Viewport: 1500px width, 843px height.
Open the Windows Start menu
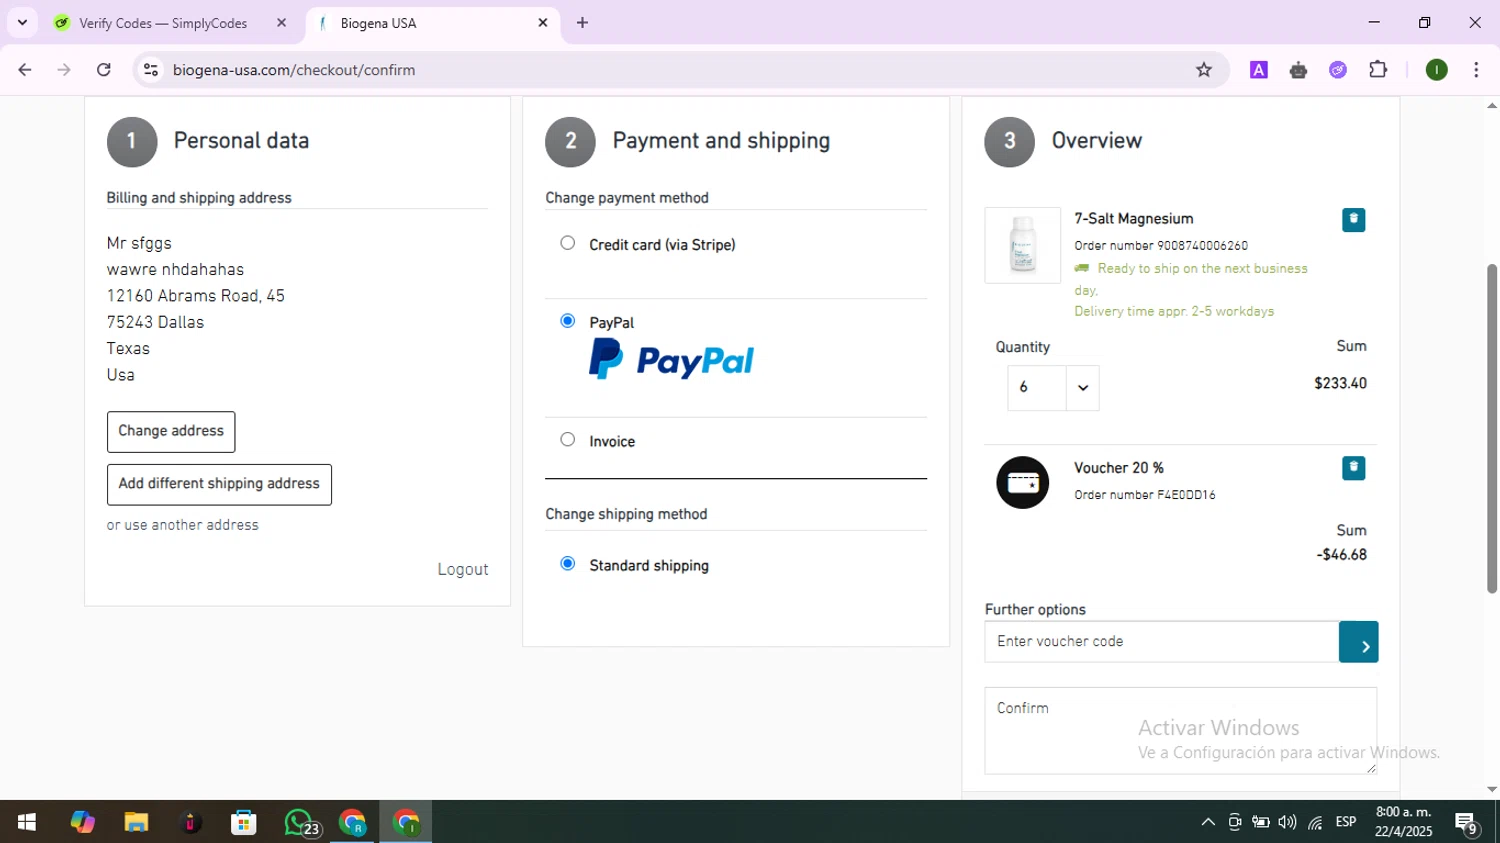tap(27, 822)
